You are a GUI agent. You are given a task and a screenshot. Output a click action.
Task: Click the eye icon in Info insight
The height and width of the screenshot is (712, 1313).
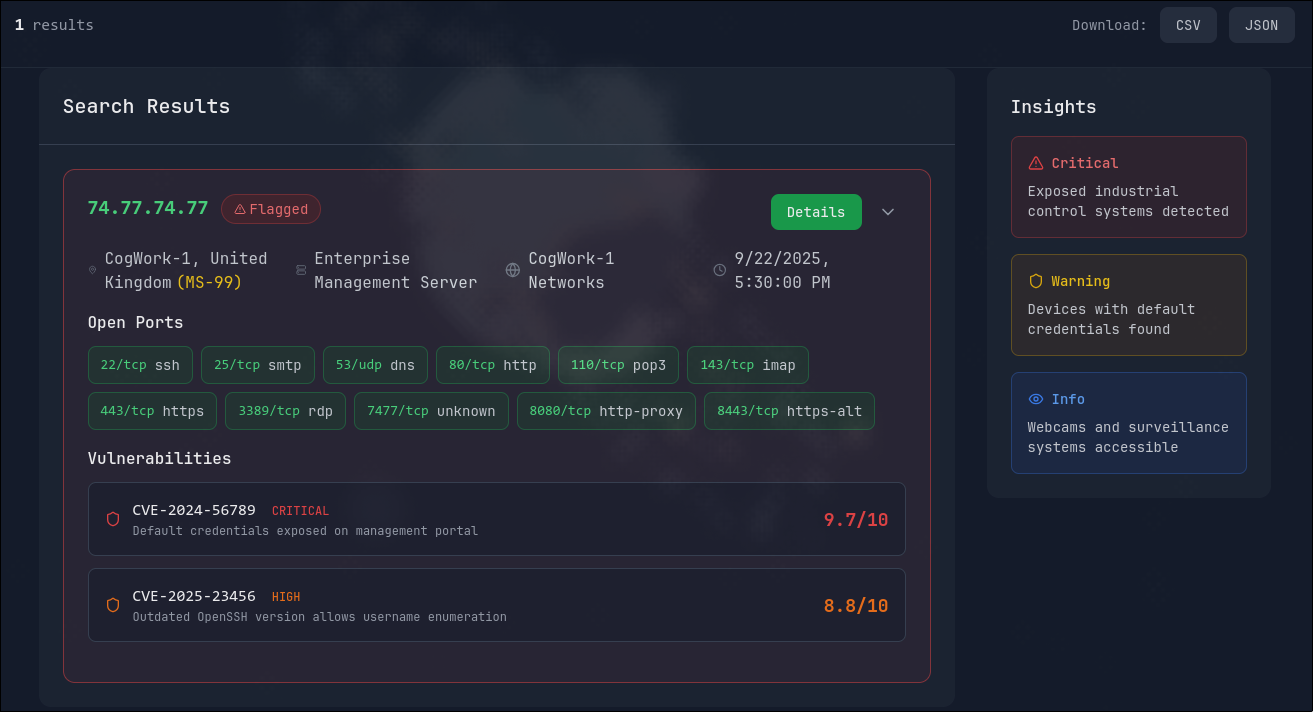1036,399
